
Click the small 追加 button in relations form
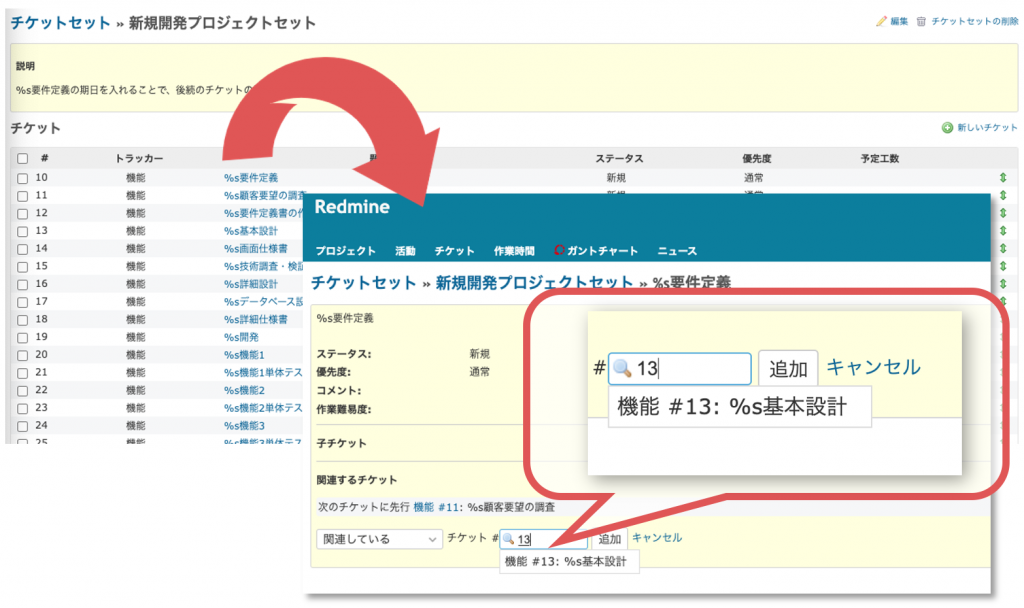(x=609, y=539)
